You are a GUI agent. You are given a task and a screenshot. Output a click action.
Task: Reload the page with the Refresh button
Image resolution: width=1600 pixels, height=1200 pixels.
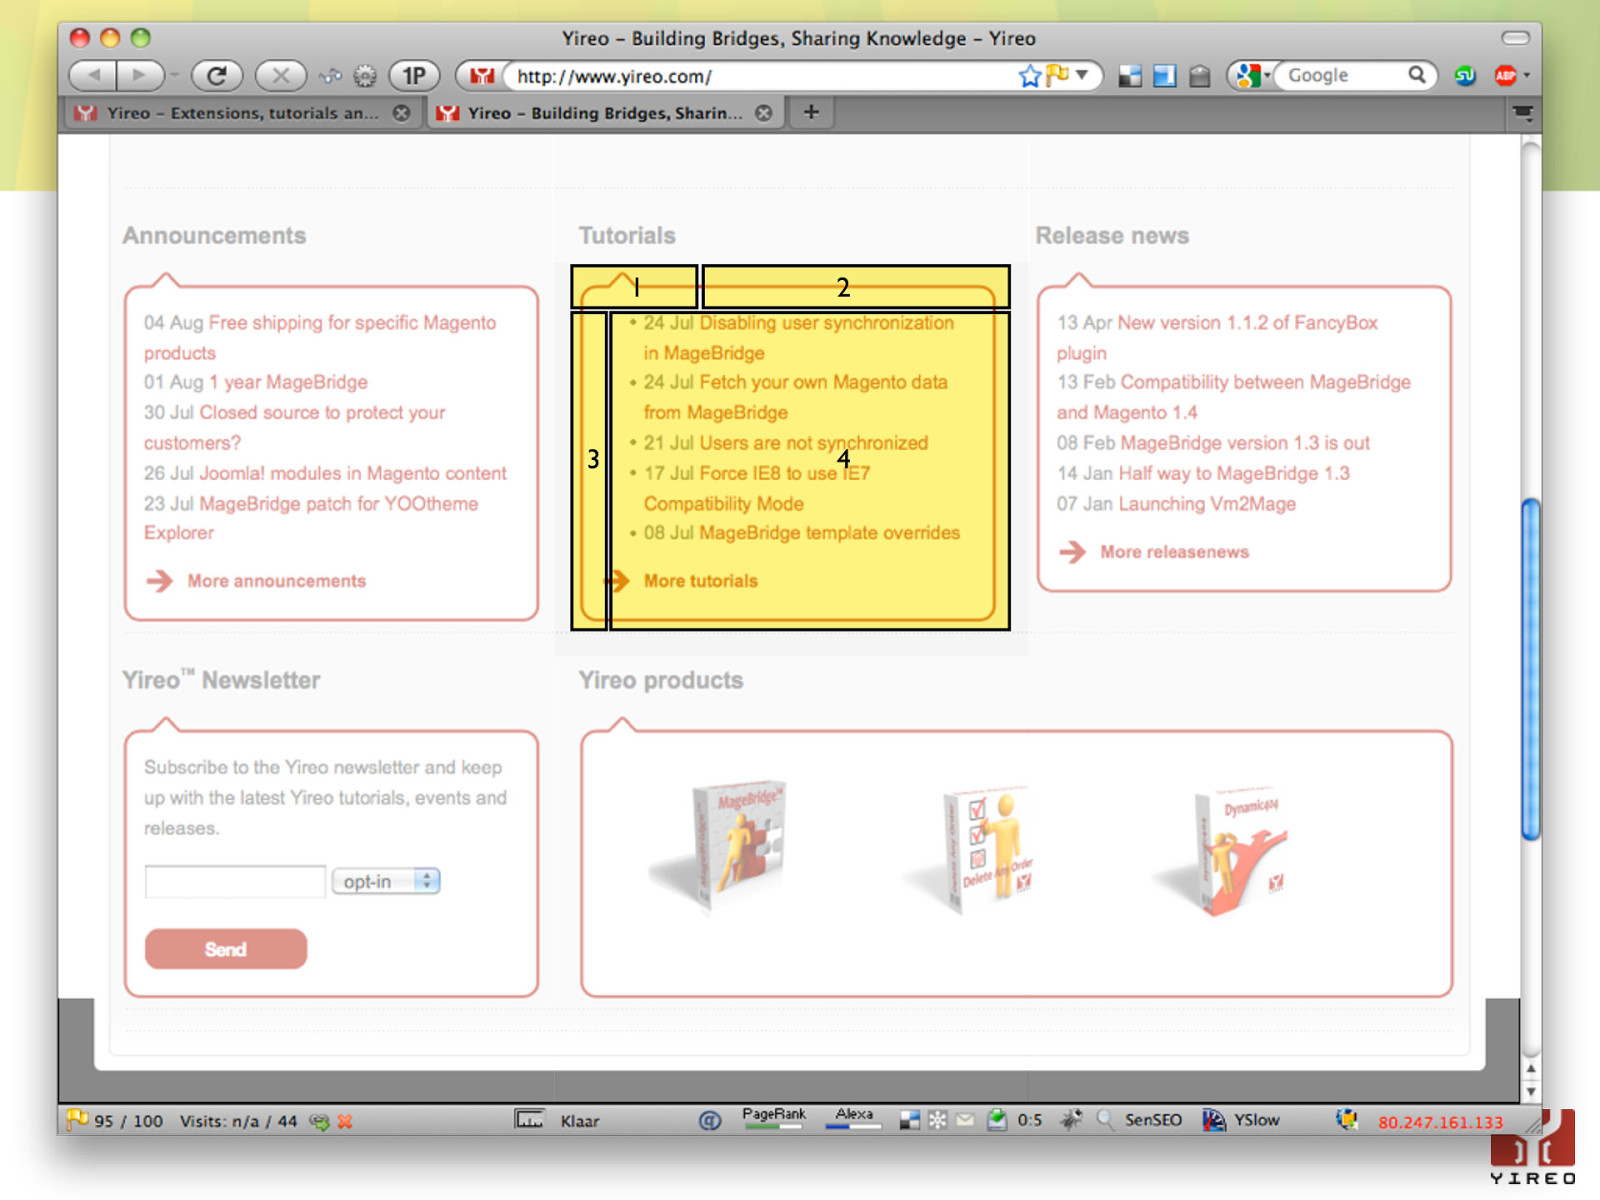217,75
